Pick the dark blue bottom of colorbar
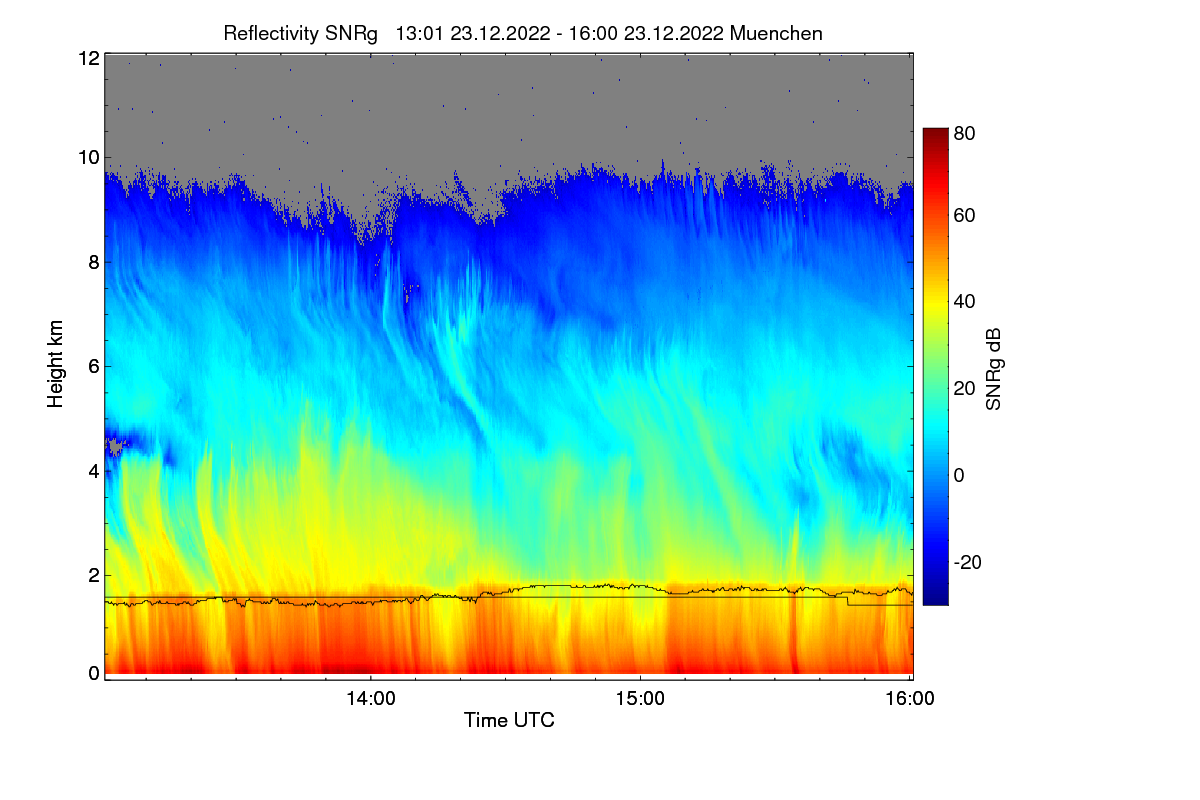This screenshot has height=800, width=1200. [x=934, y=598]
